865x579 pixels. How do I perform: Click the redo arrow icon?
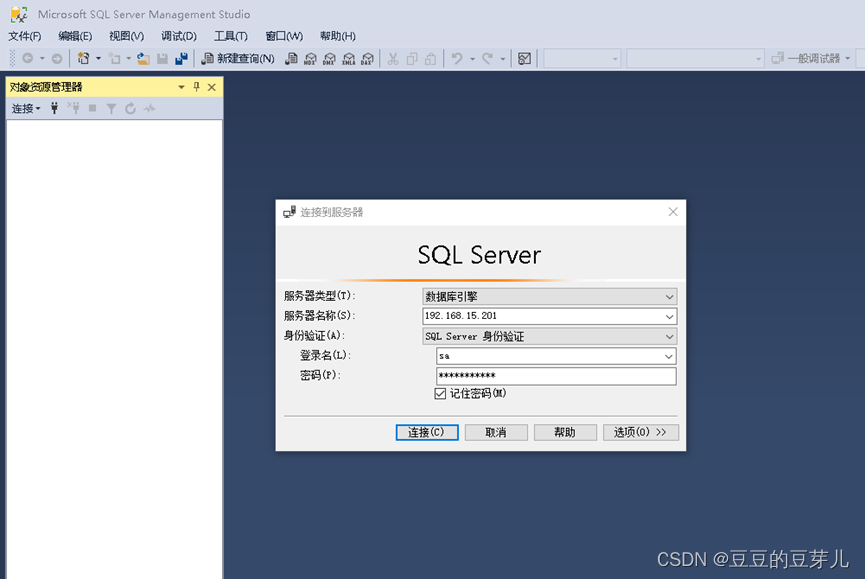[488, 58]
